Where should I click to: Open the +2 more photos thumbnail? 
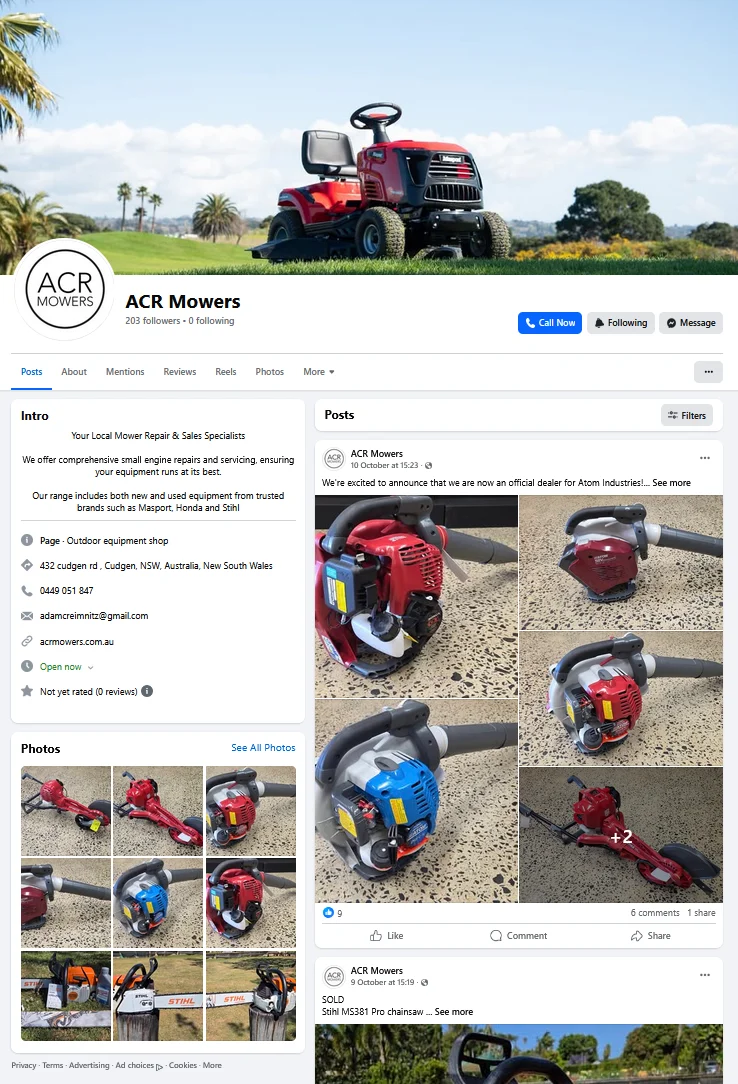(621, 835)
